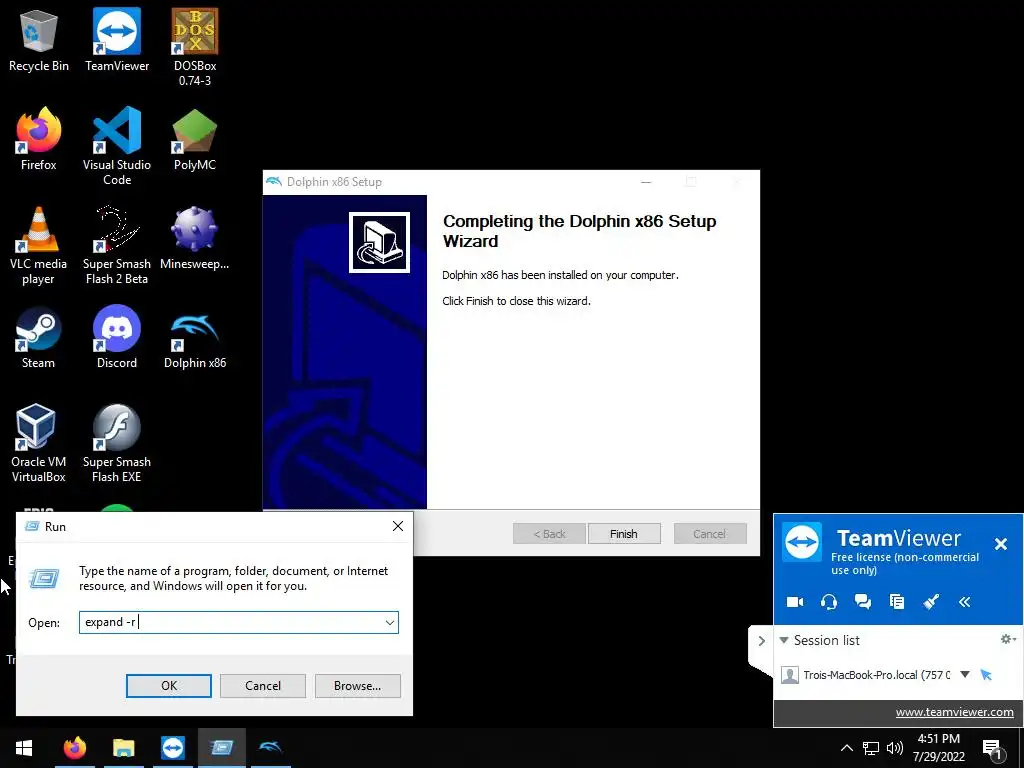Open TeamViewer session list gear settings
The height and width of the screenshot is (768, 1024).
(1008, 639)
